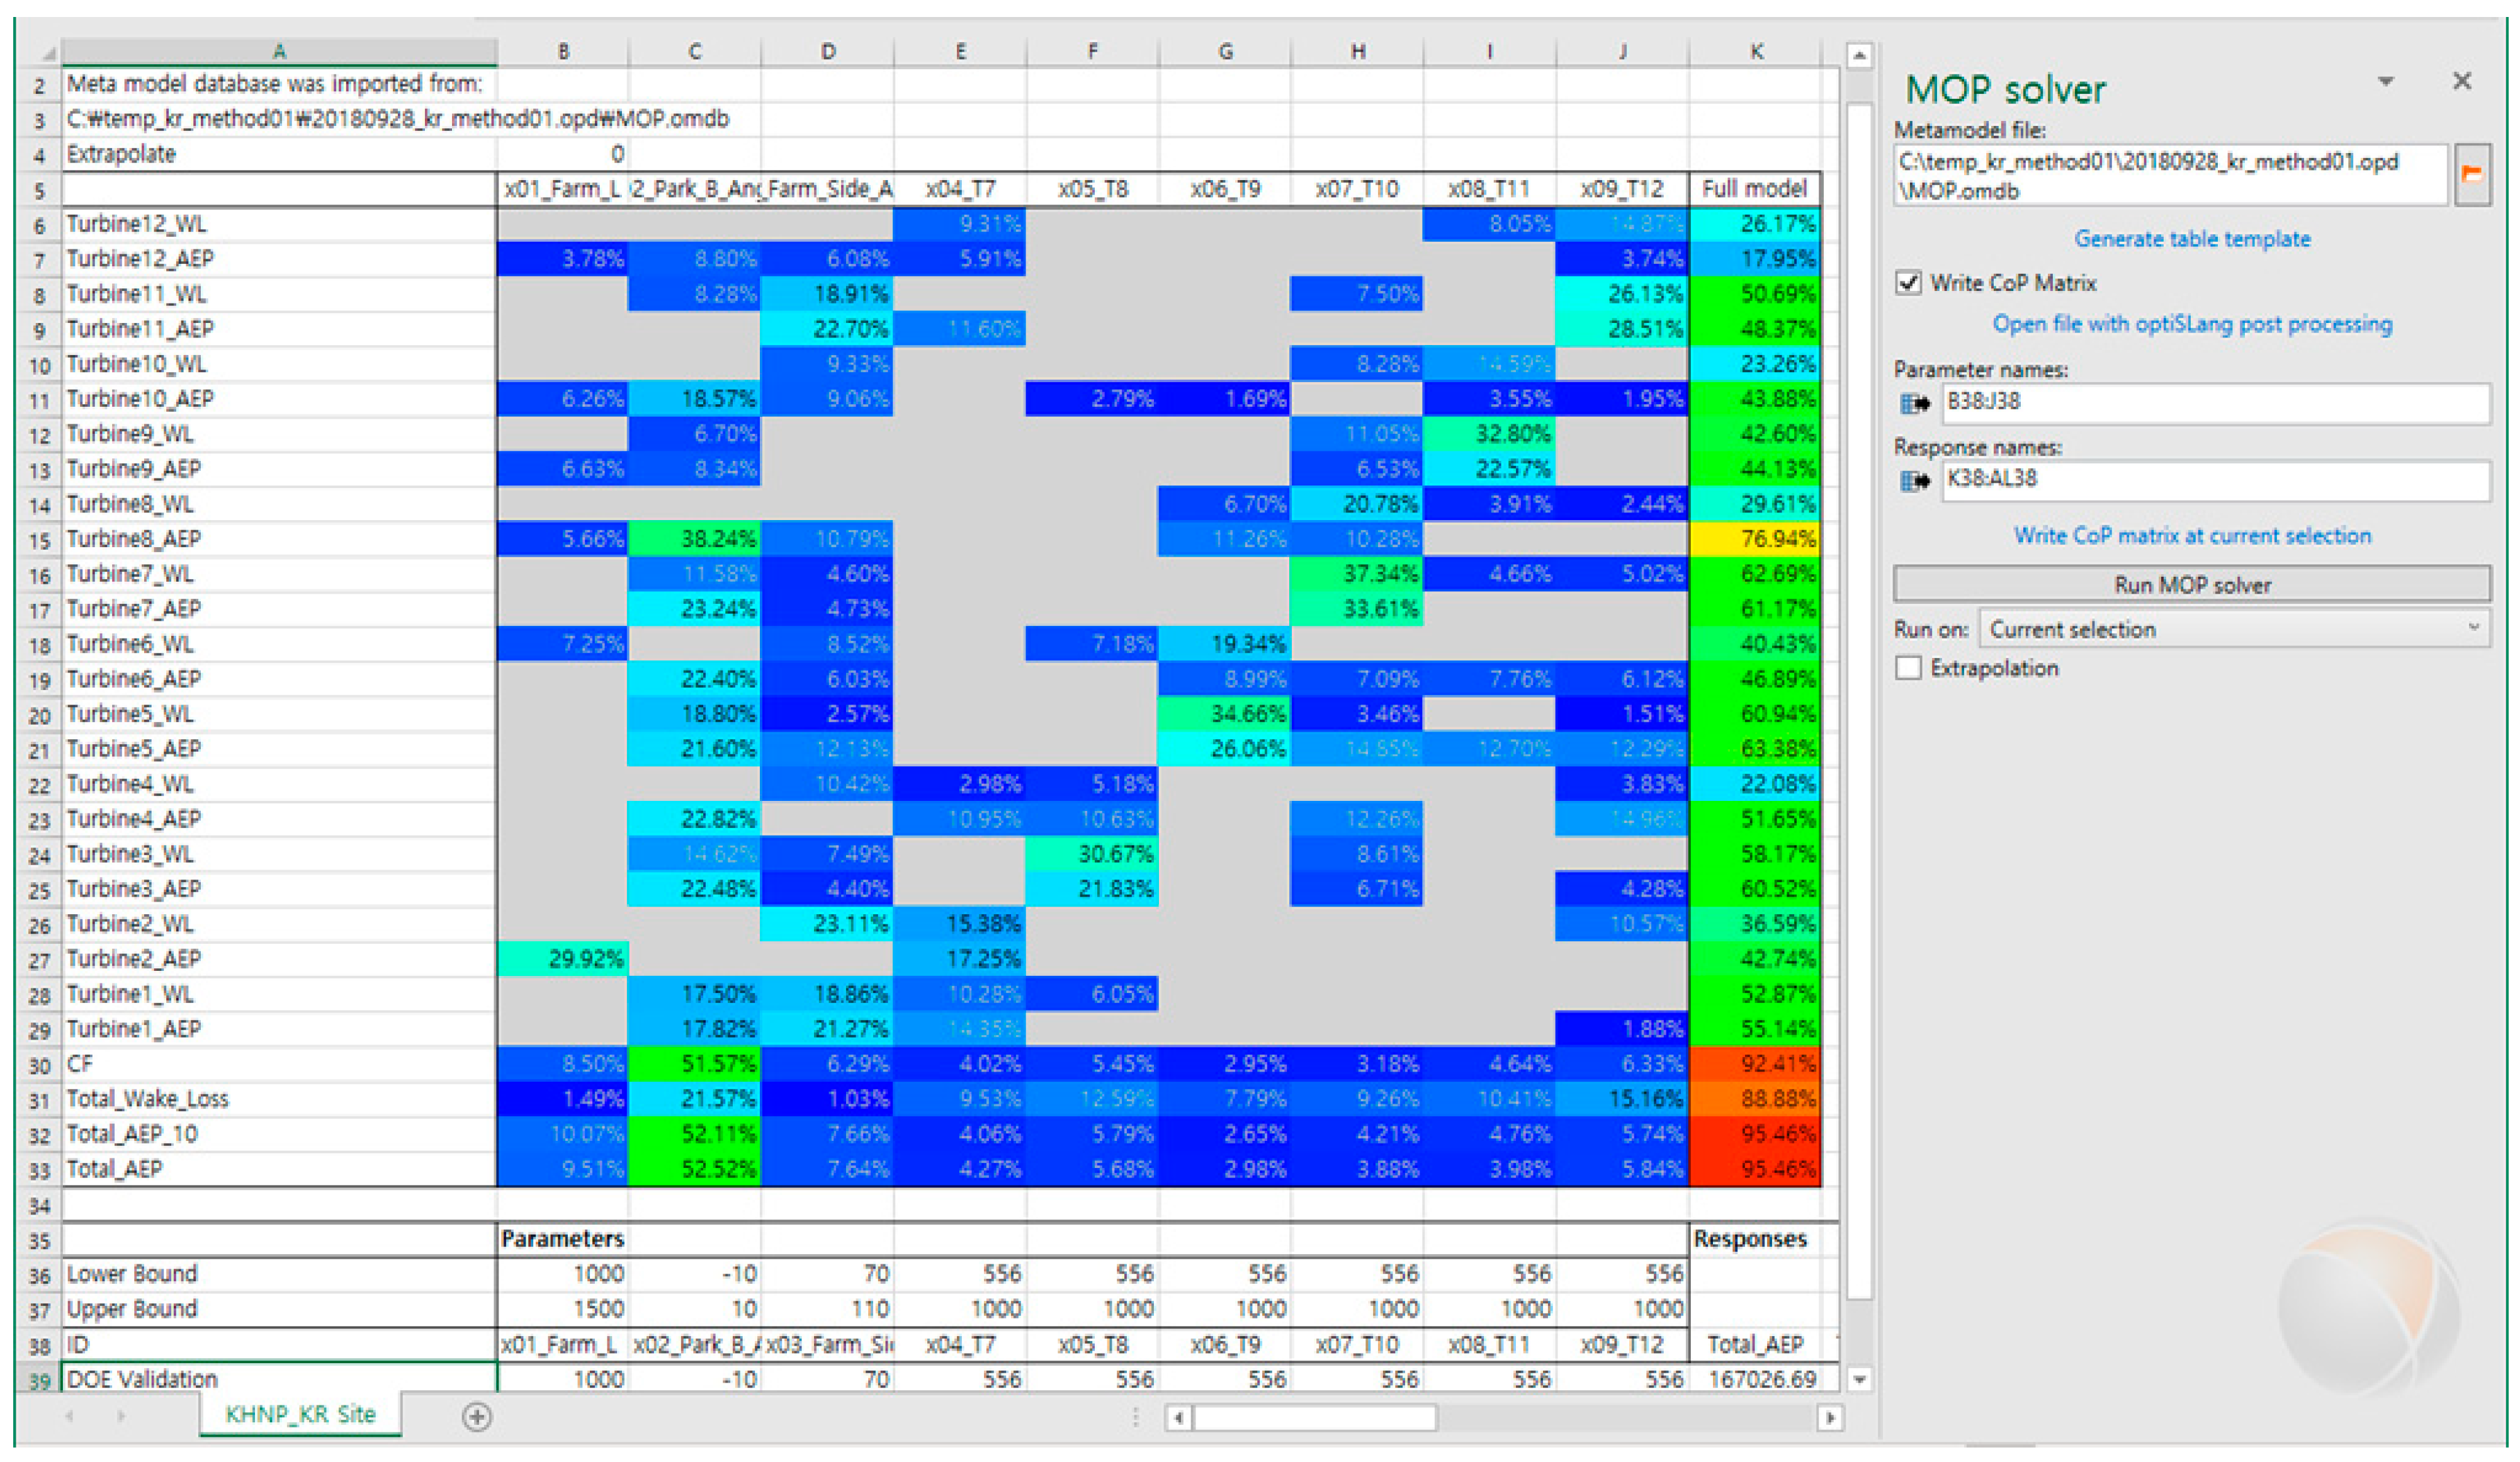Click column K header

tap(1756, 52)
